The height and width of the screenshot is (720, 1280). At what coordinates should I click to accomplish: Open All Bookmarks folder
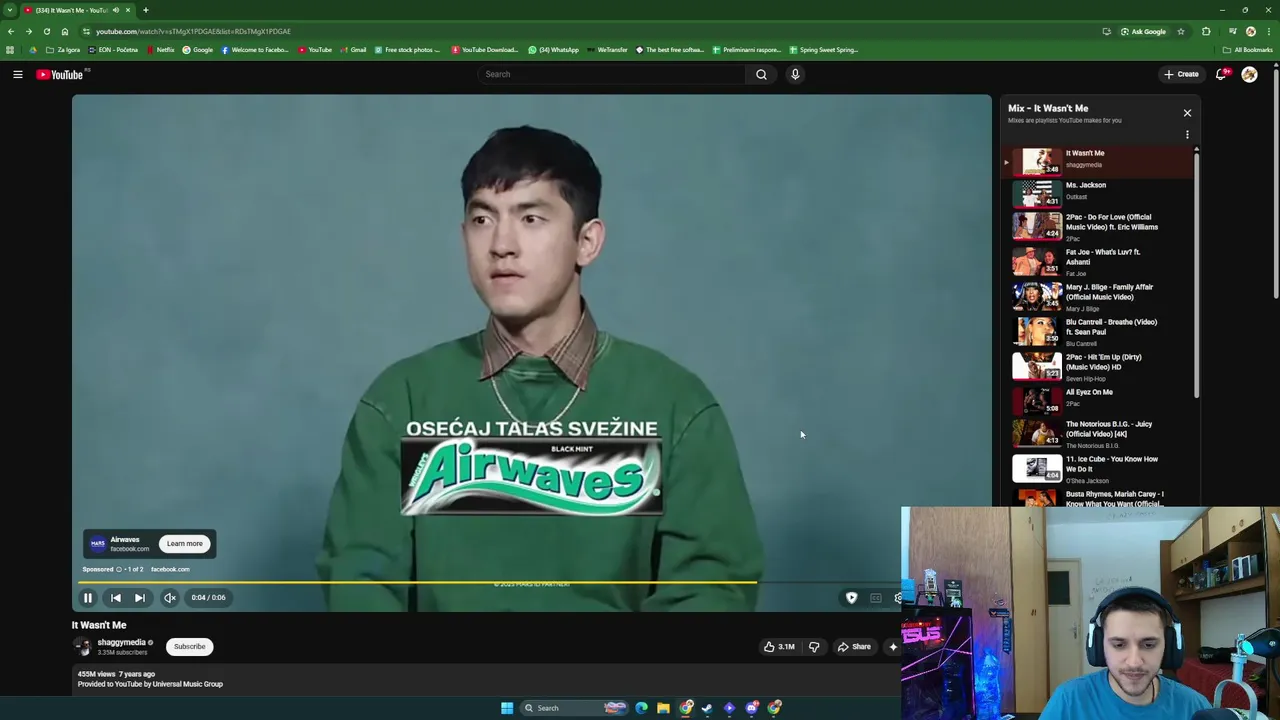[x=1247, y=50]
